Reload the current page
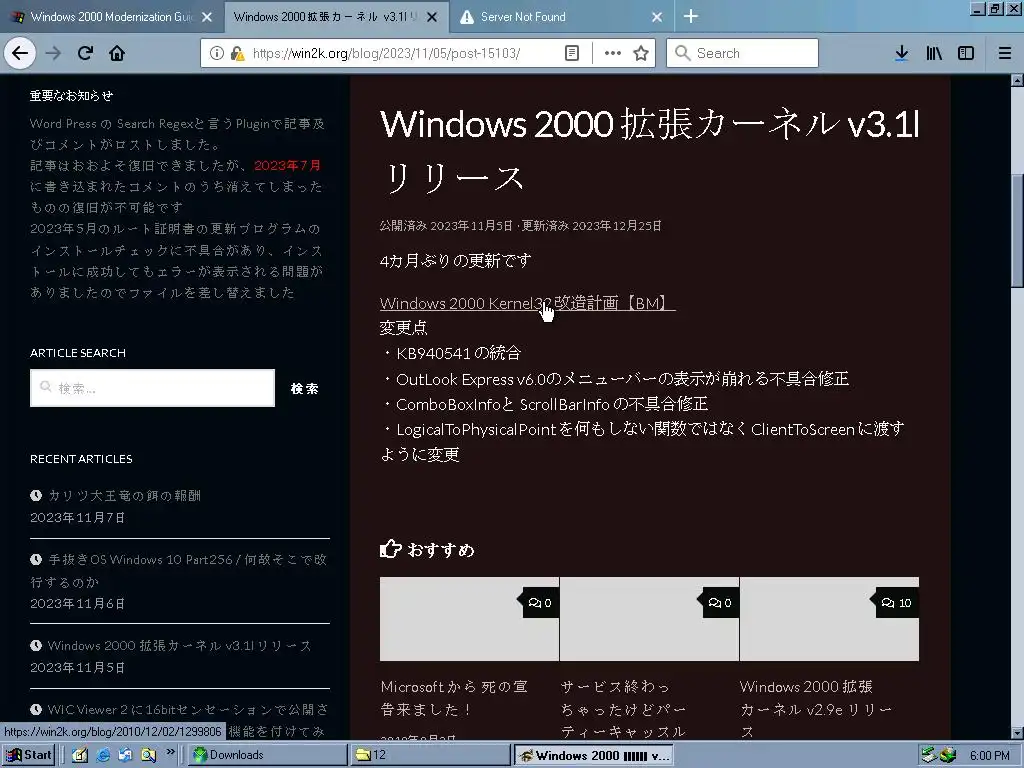The image size is (1024, 768). (85, 53)
